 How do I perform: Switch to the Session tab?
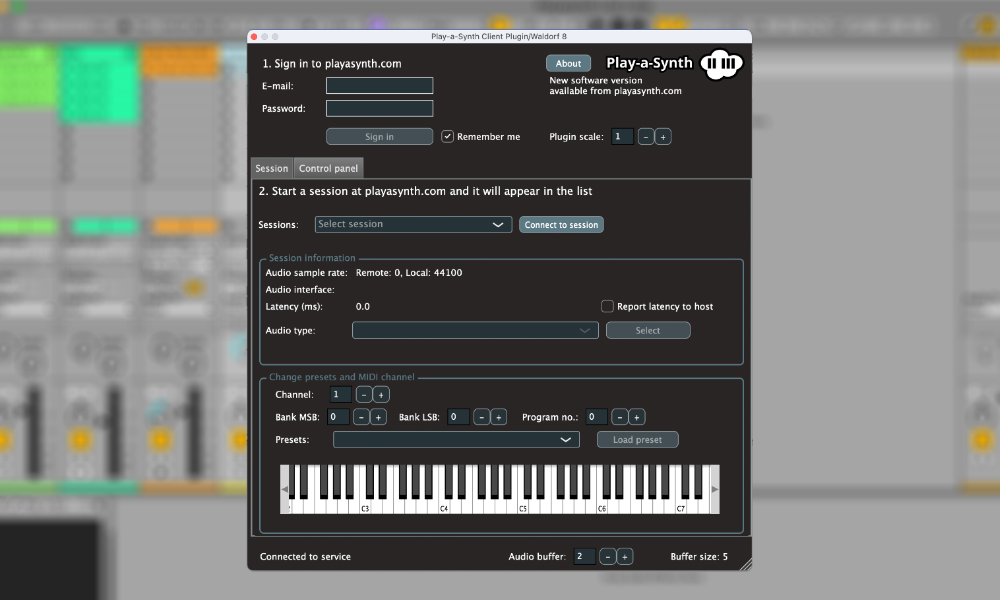coord(272,168)
